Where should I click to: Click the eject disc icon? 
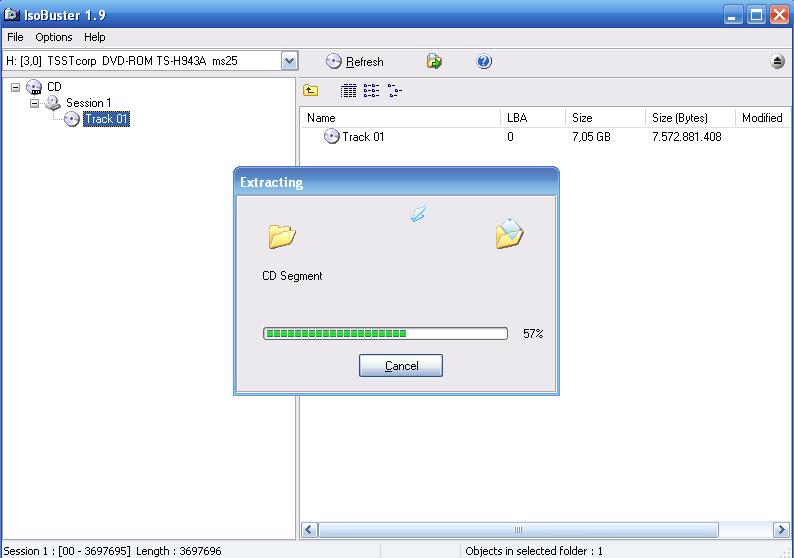pos(777,62)
